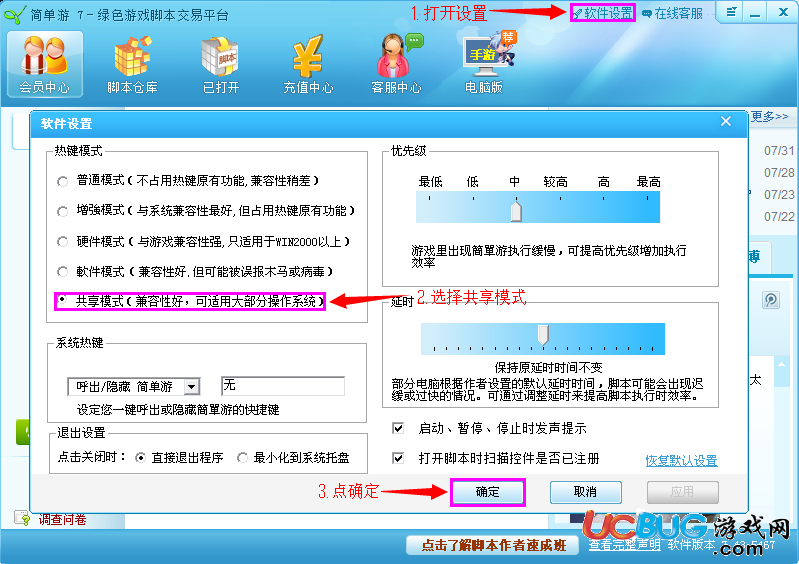Image resolution: width=799 pixels, height=564 pixels.
Task: Expand the 呼出/隐藏 简单游 dropdown
Action: click(192, 387)
